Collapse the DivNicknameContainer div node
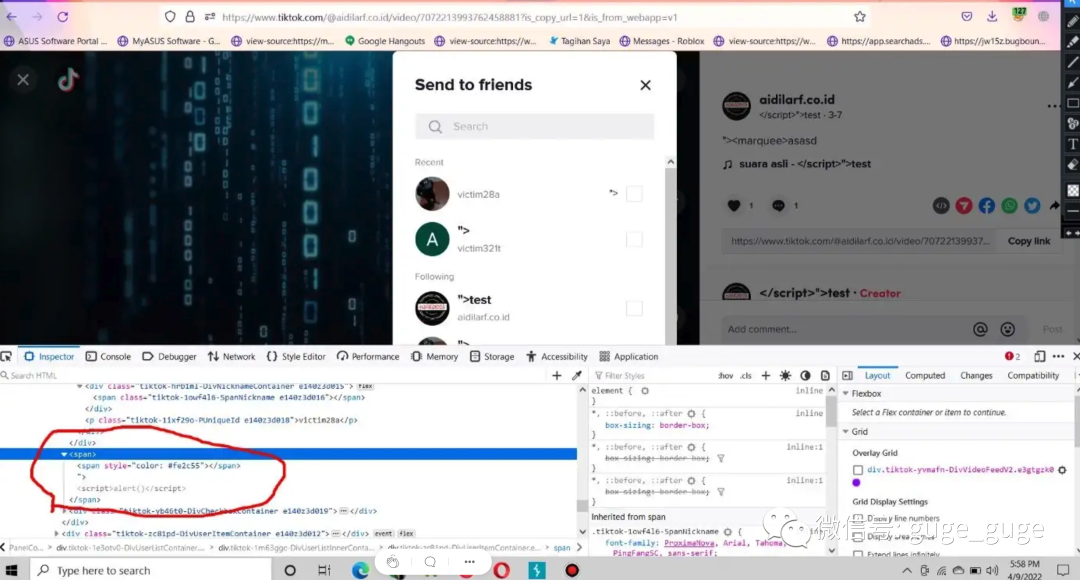The image size is (1080, 580). click(x=79, y=386)
